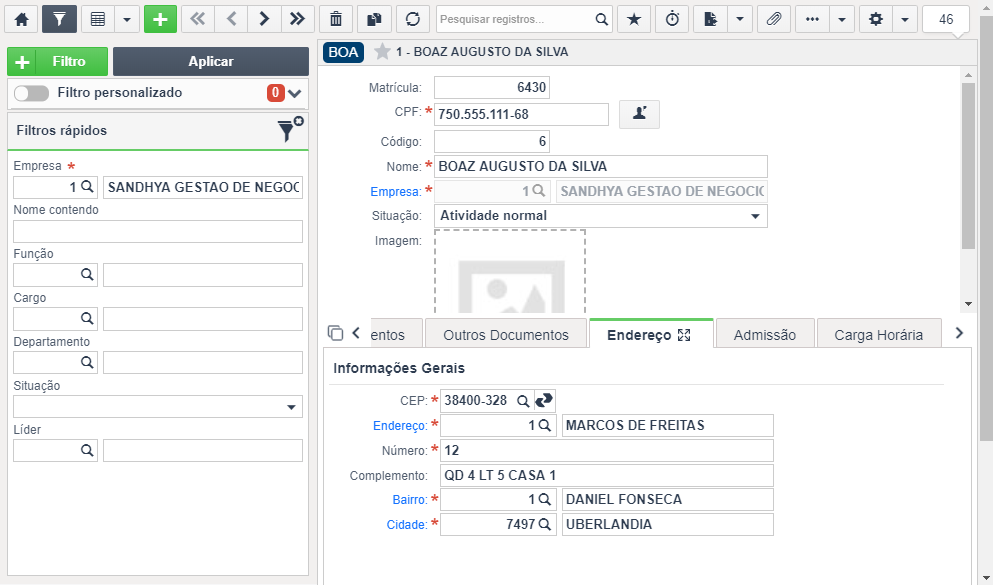Open attachments paperclip icon

[x=773, y=20]
